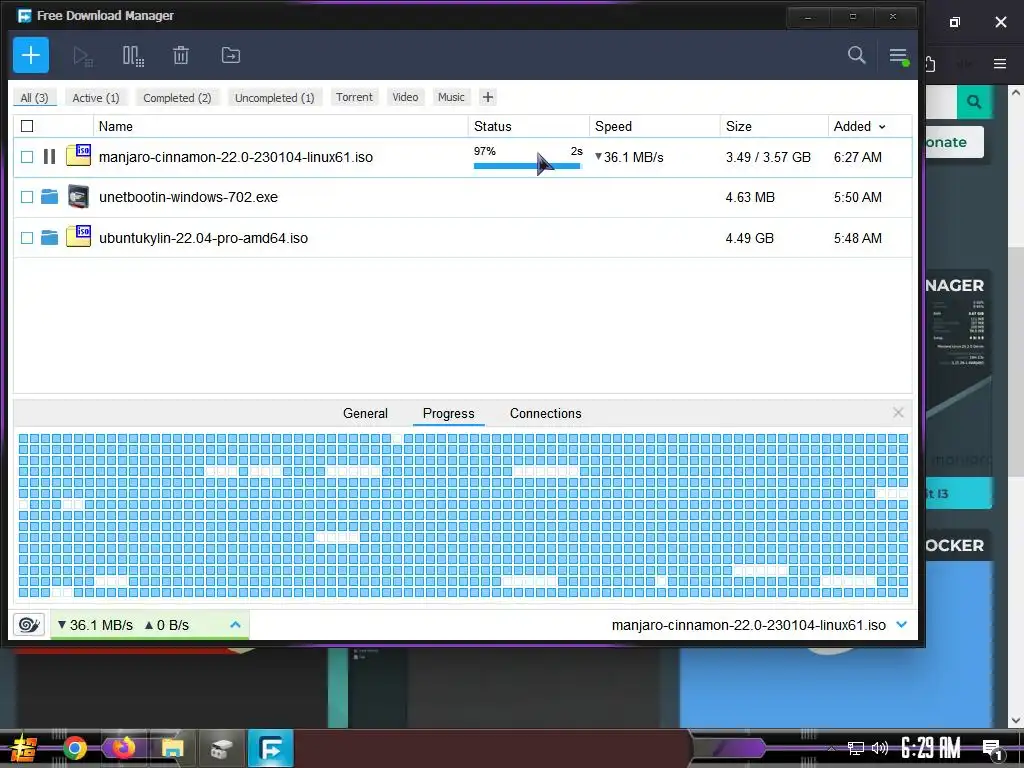Click the unetbootin exe file icon

tap(78, 197)
